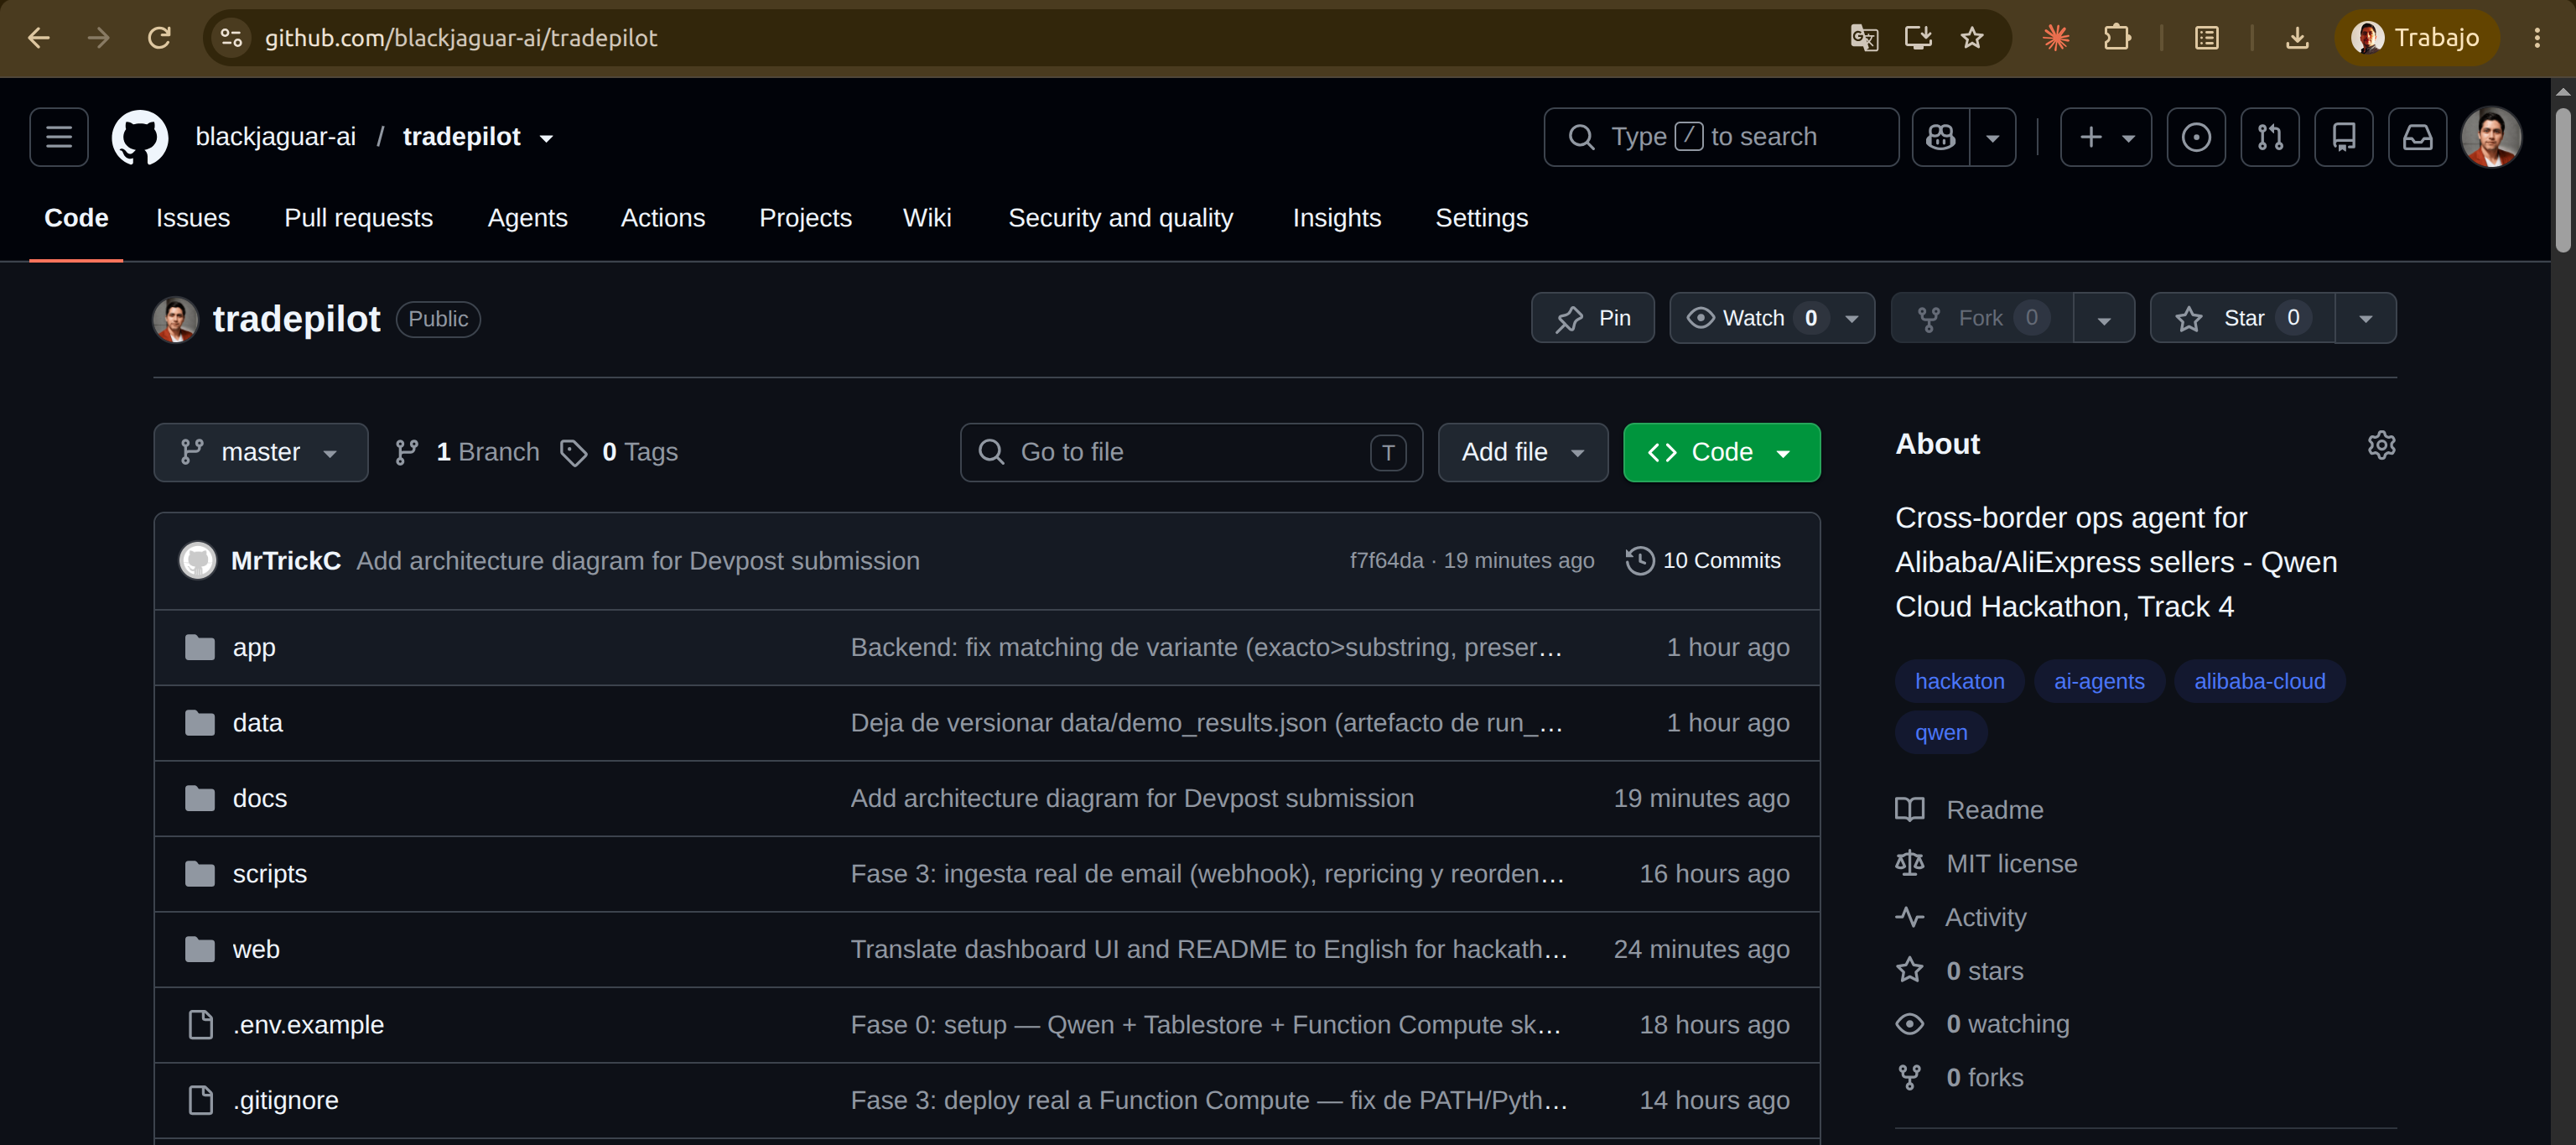This screenshot has width=2576, height=1145.
Task: Expand the green Code dropdown
Action: (1722, 453)
